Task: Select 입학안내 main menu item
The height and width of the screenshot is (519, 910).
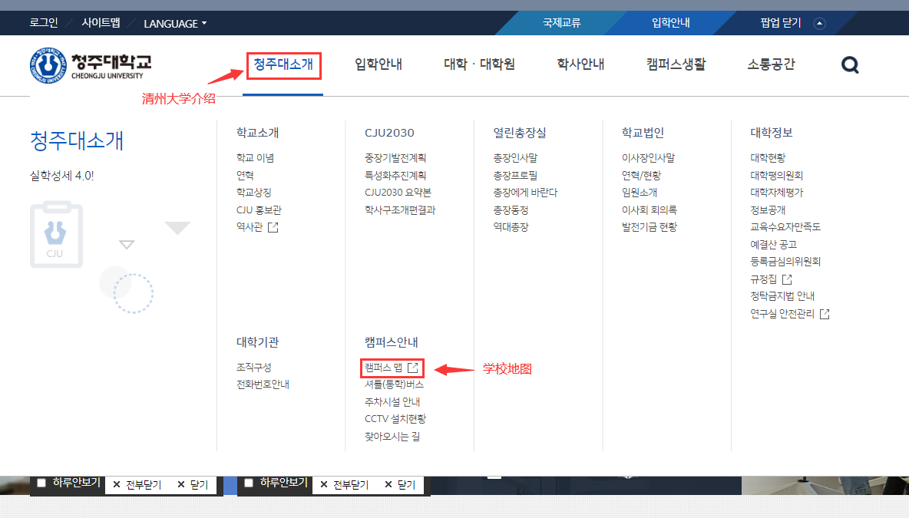Action: [378, 64]
